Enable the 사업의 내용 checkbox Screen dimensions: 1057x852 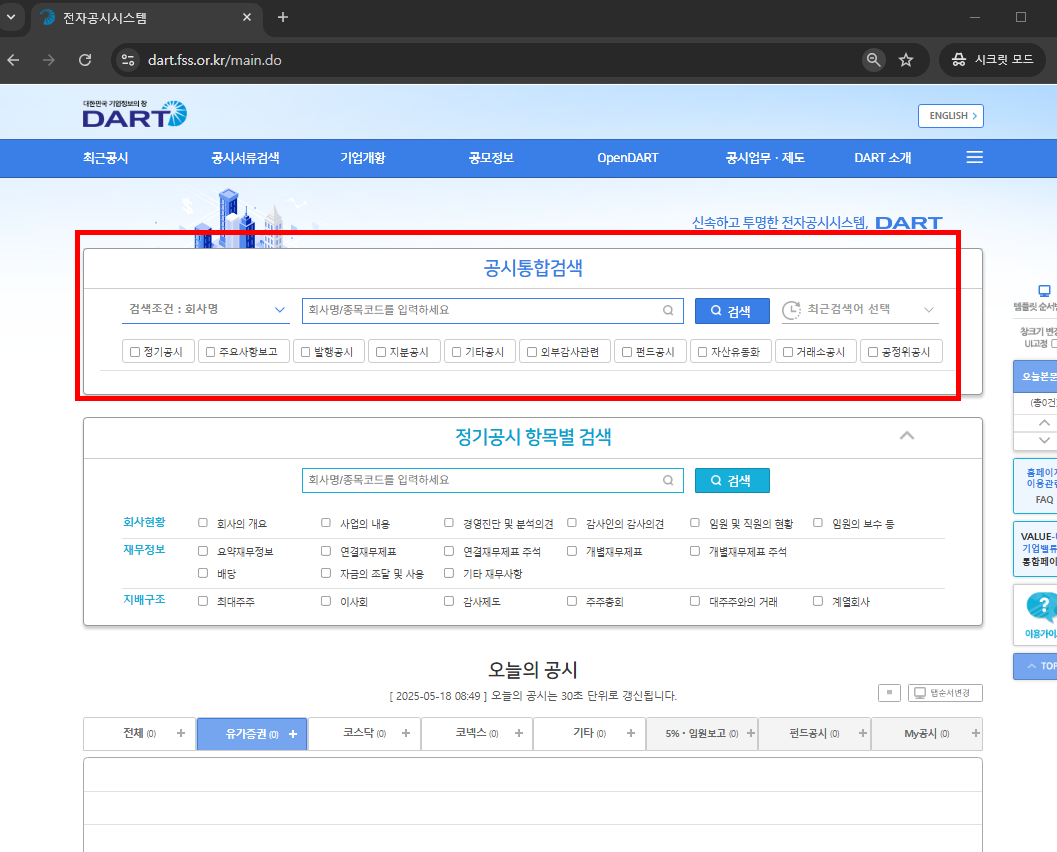(x=325, y=521)
